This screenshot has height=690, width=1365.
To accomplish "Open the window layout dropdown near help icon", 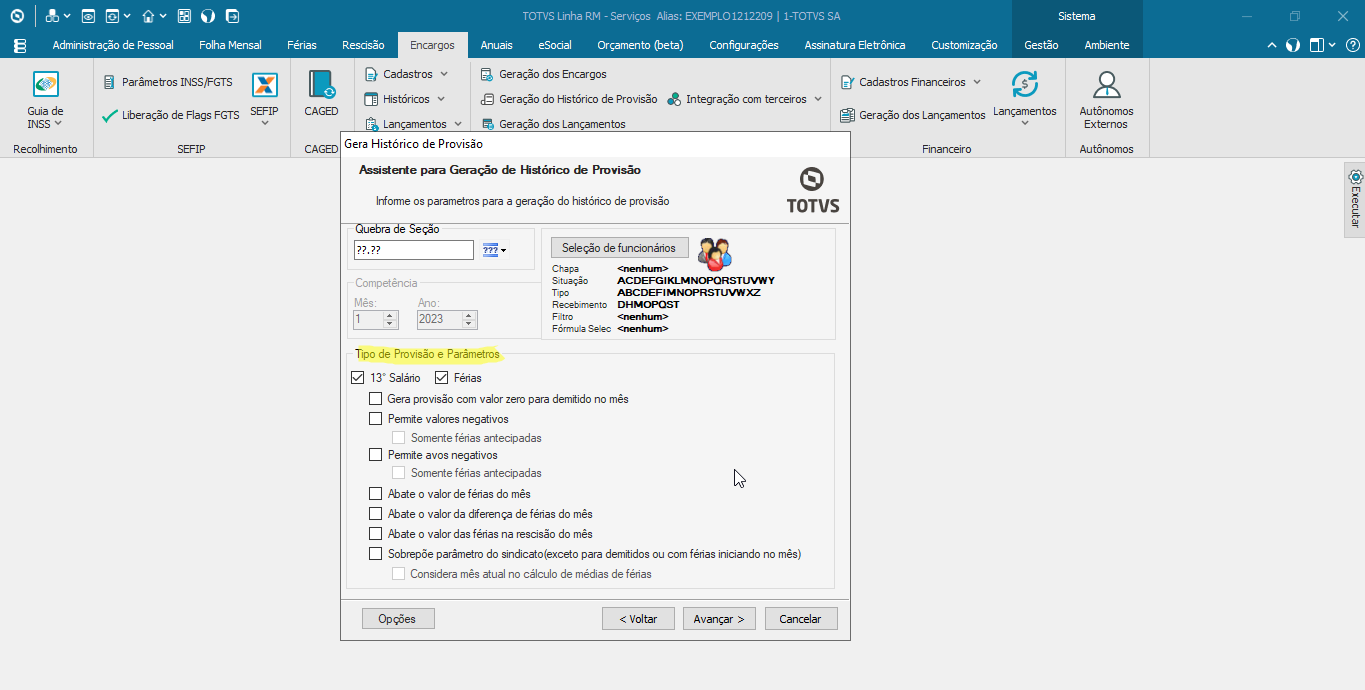I will [x=1322, y=45].
